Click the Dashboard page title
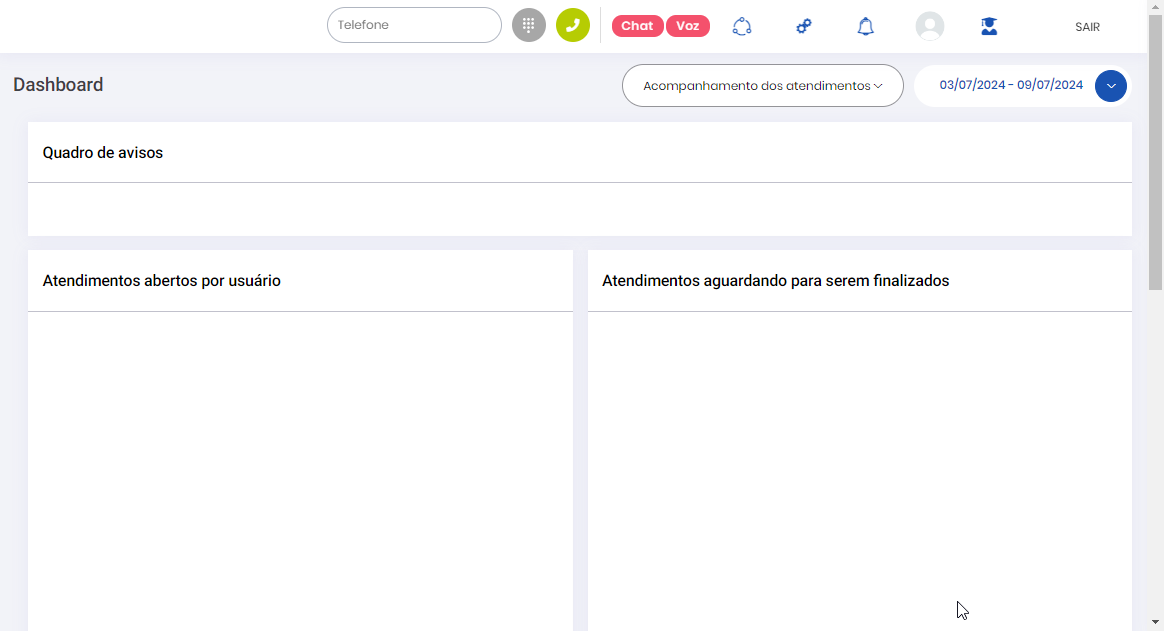Viewport: 1164px width, 631px height. (x=58, y=85)
